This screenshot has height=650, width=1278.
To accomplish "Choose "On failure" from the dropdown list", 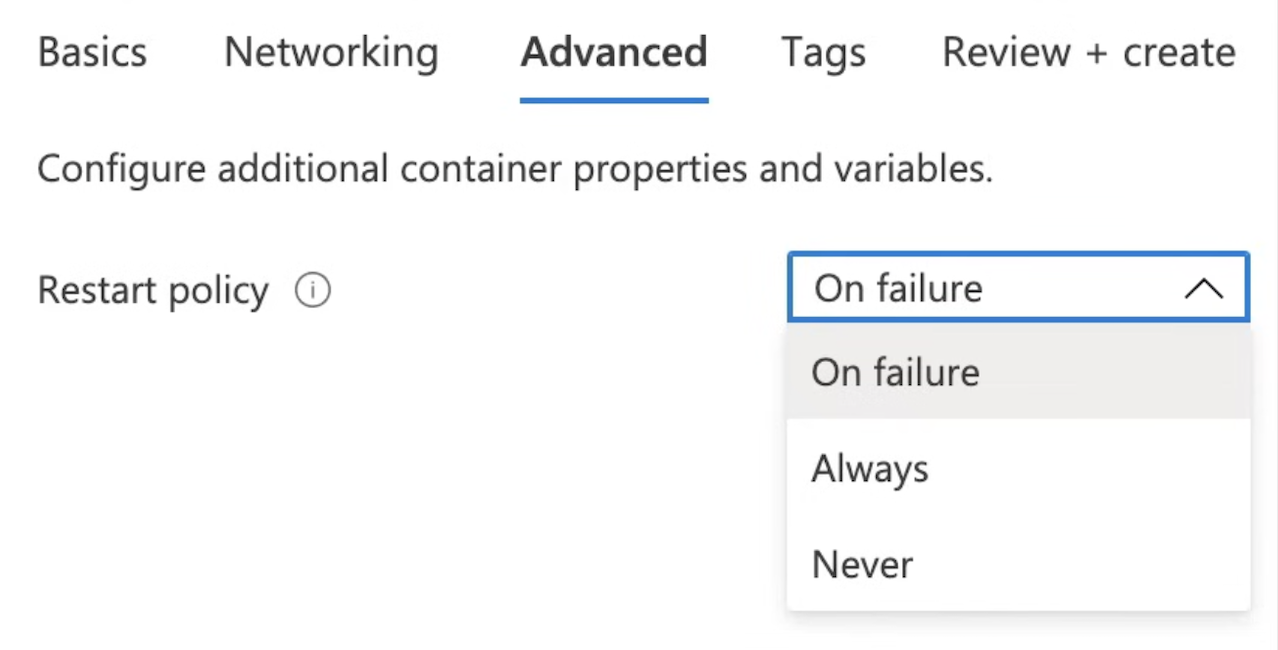I will [x=895, y=373].
